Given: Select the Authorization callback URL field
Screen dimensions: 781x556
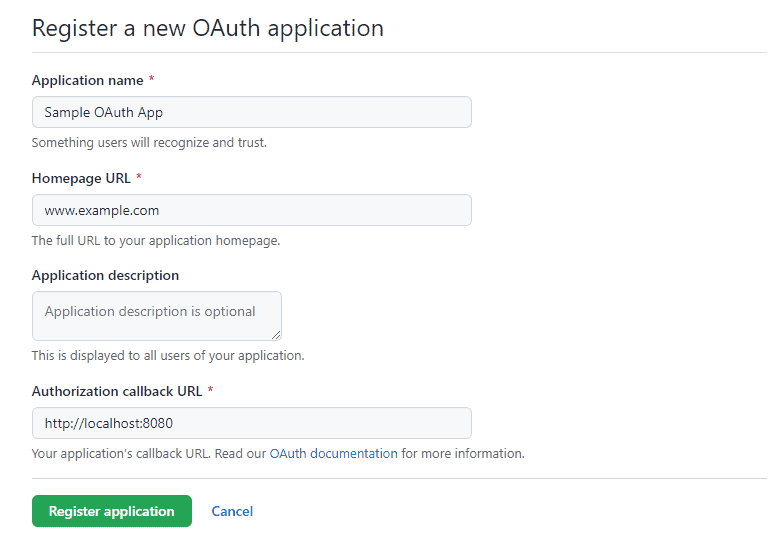Looking at the screenshot, I should tap(251, 423).
